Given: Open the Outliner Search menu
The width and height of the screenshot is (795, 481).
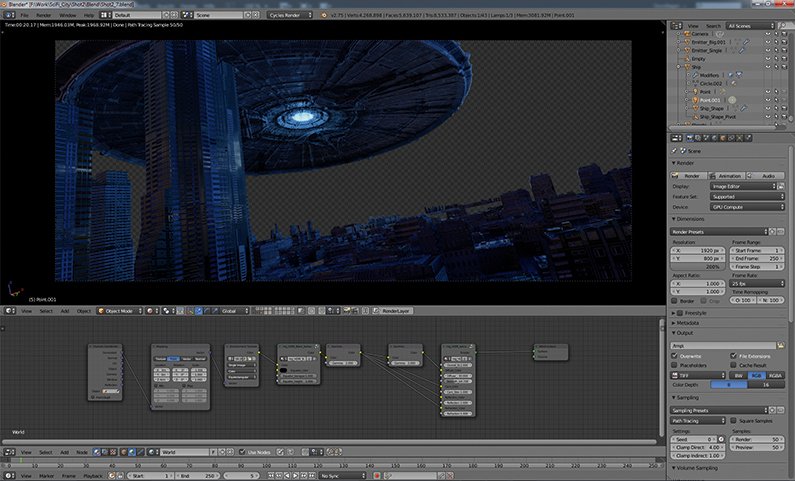Looking at the screenshot, I should tap(713, 26).
